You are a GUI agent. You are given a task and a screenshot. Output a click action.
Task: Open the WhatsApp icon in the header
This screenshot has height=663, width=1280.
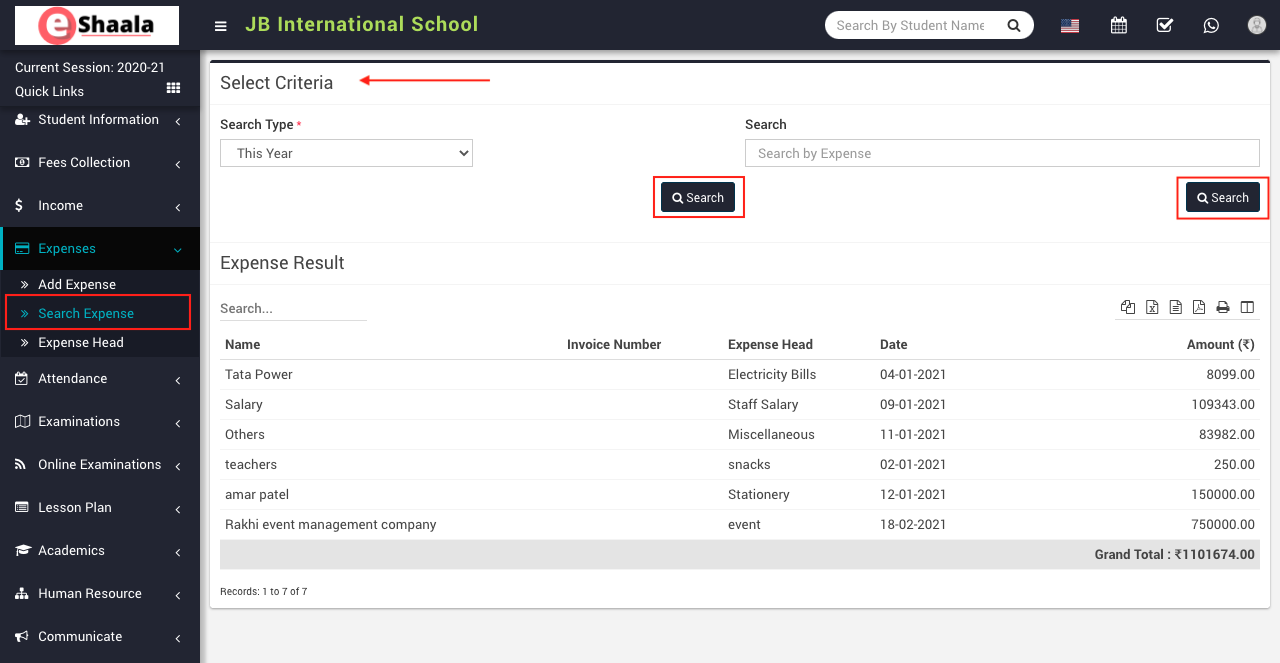(x=1211, y=25)
